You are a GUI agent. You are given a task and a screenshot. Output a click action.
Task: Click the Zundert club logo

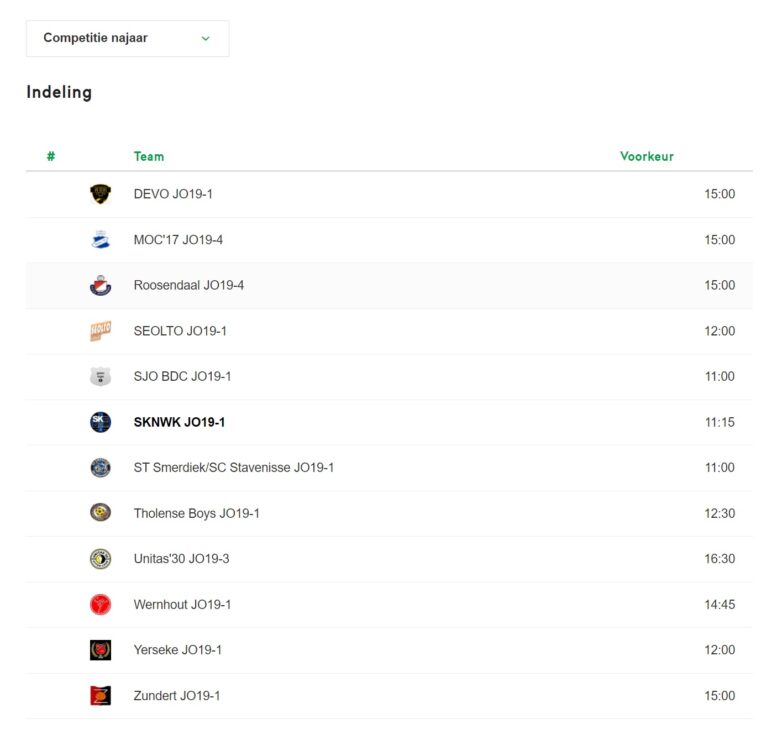coord(100,696)
